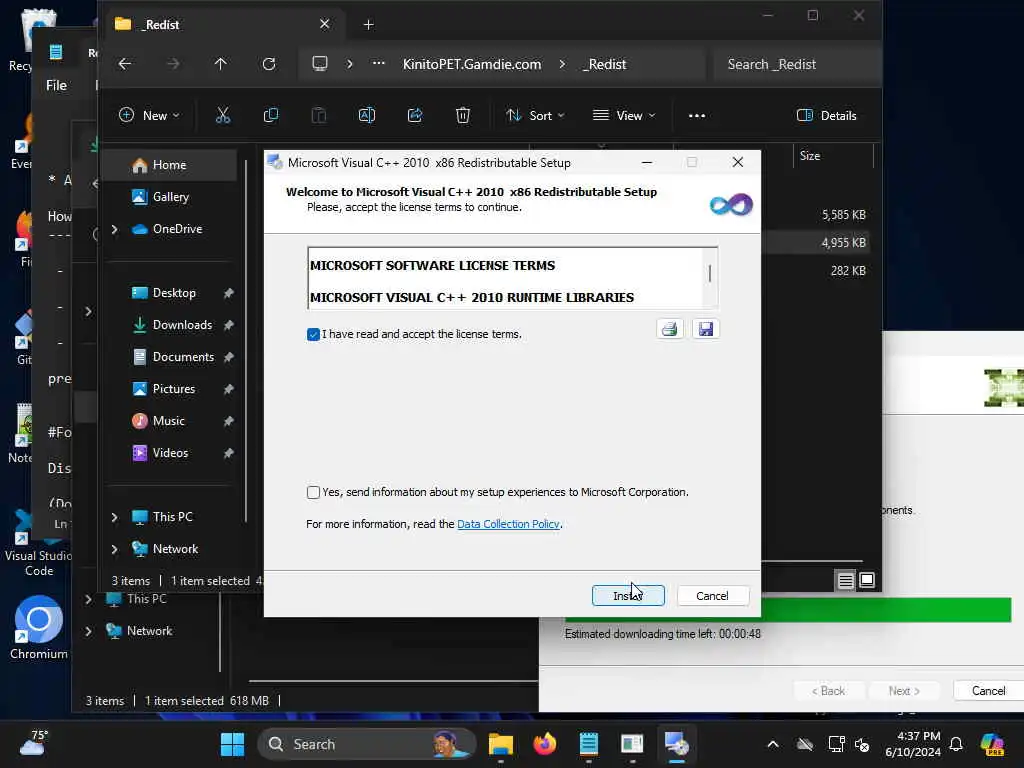Open the weather widget showing 75°

[x=34, y=743]
